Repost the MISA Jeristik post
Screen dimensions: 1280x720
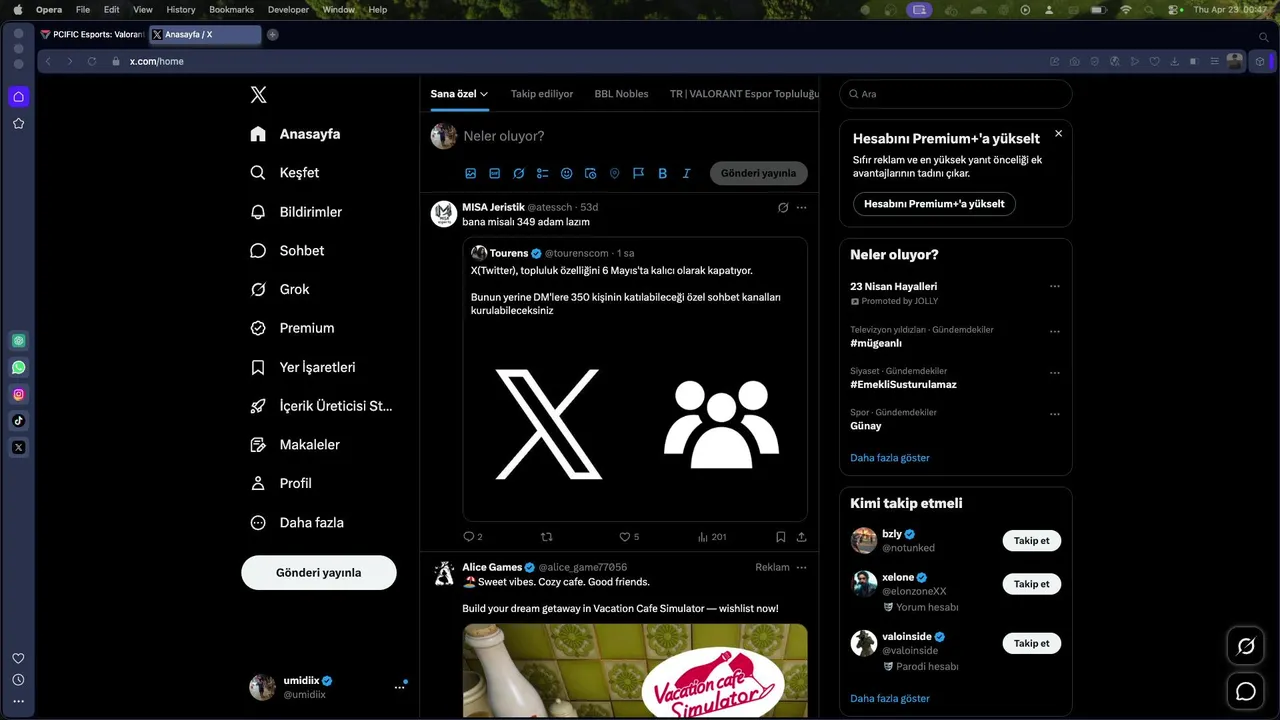coord(546,537)
